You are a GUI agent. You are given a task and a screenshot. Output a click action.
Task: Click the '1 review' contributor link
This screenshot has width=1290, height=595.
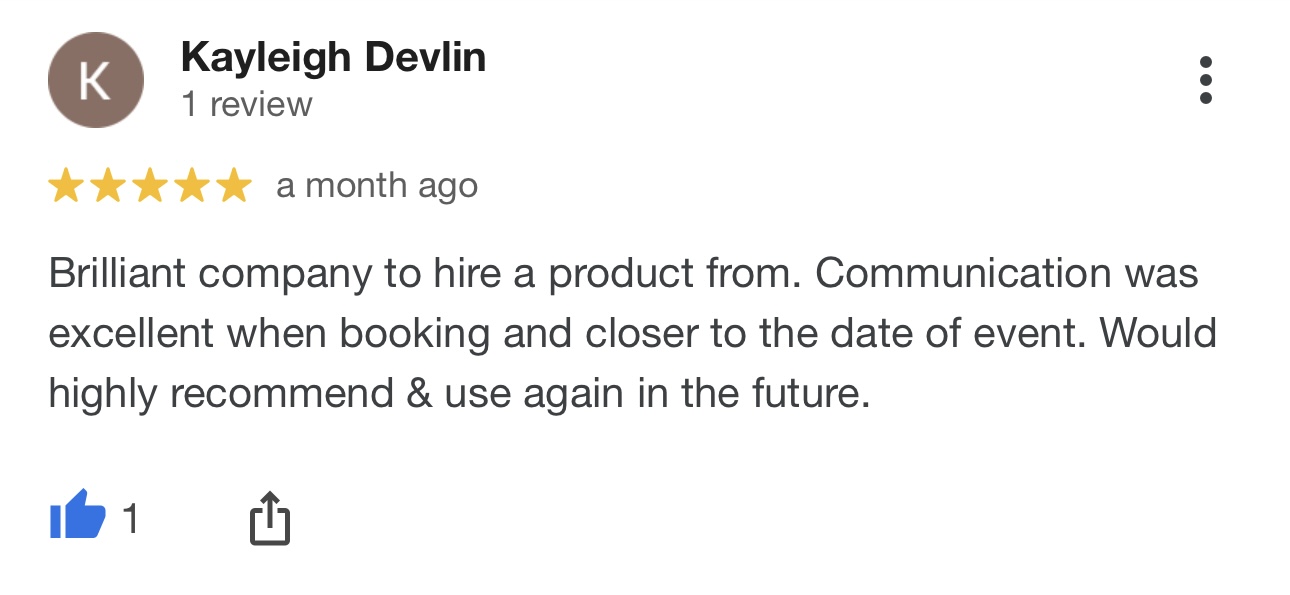(247, 104)
